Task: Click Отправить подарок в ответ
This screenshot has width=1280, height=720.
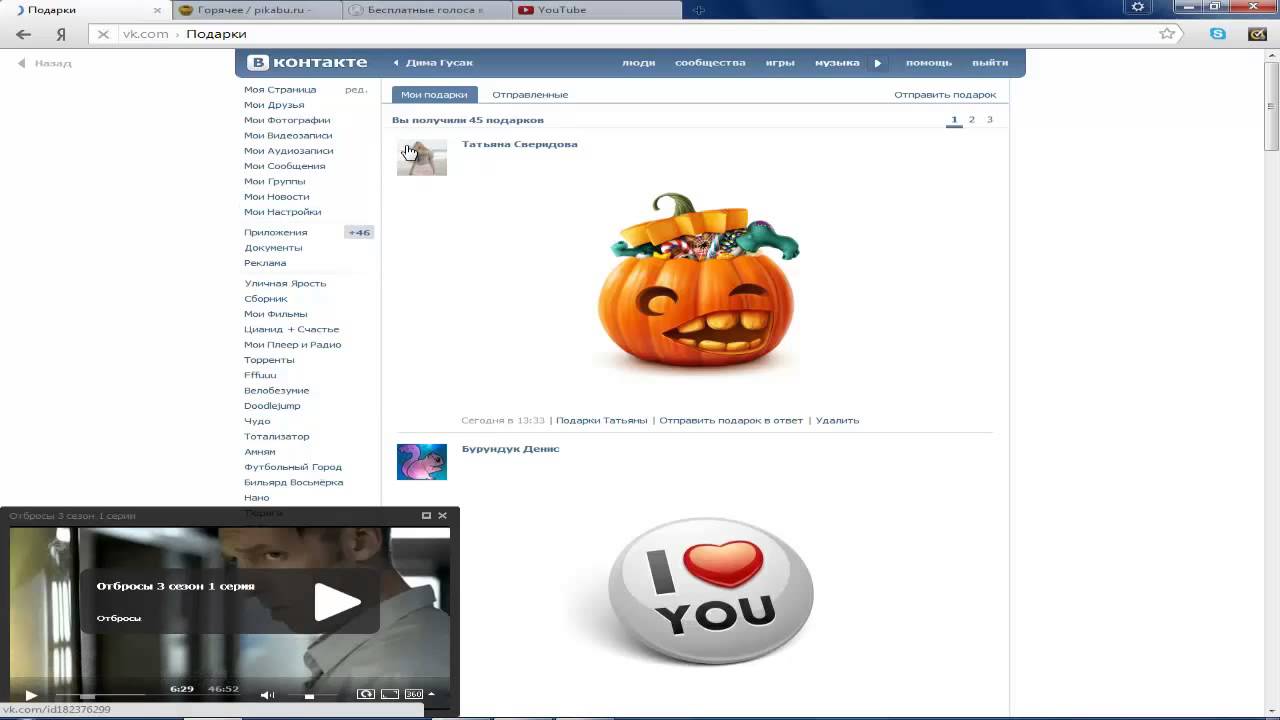Action: click(x=731, y=421)
